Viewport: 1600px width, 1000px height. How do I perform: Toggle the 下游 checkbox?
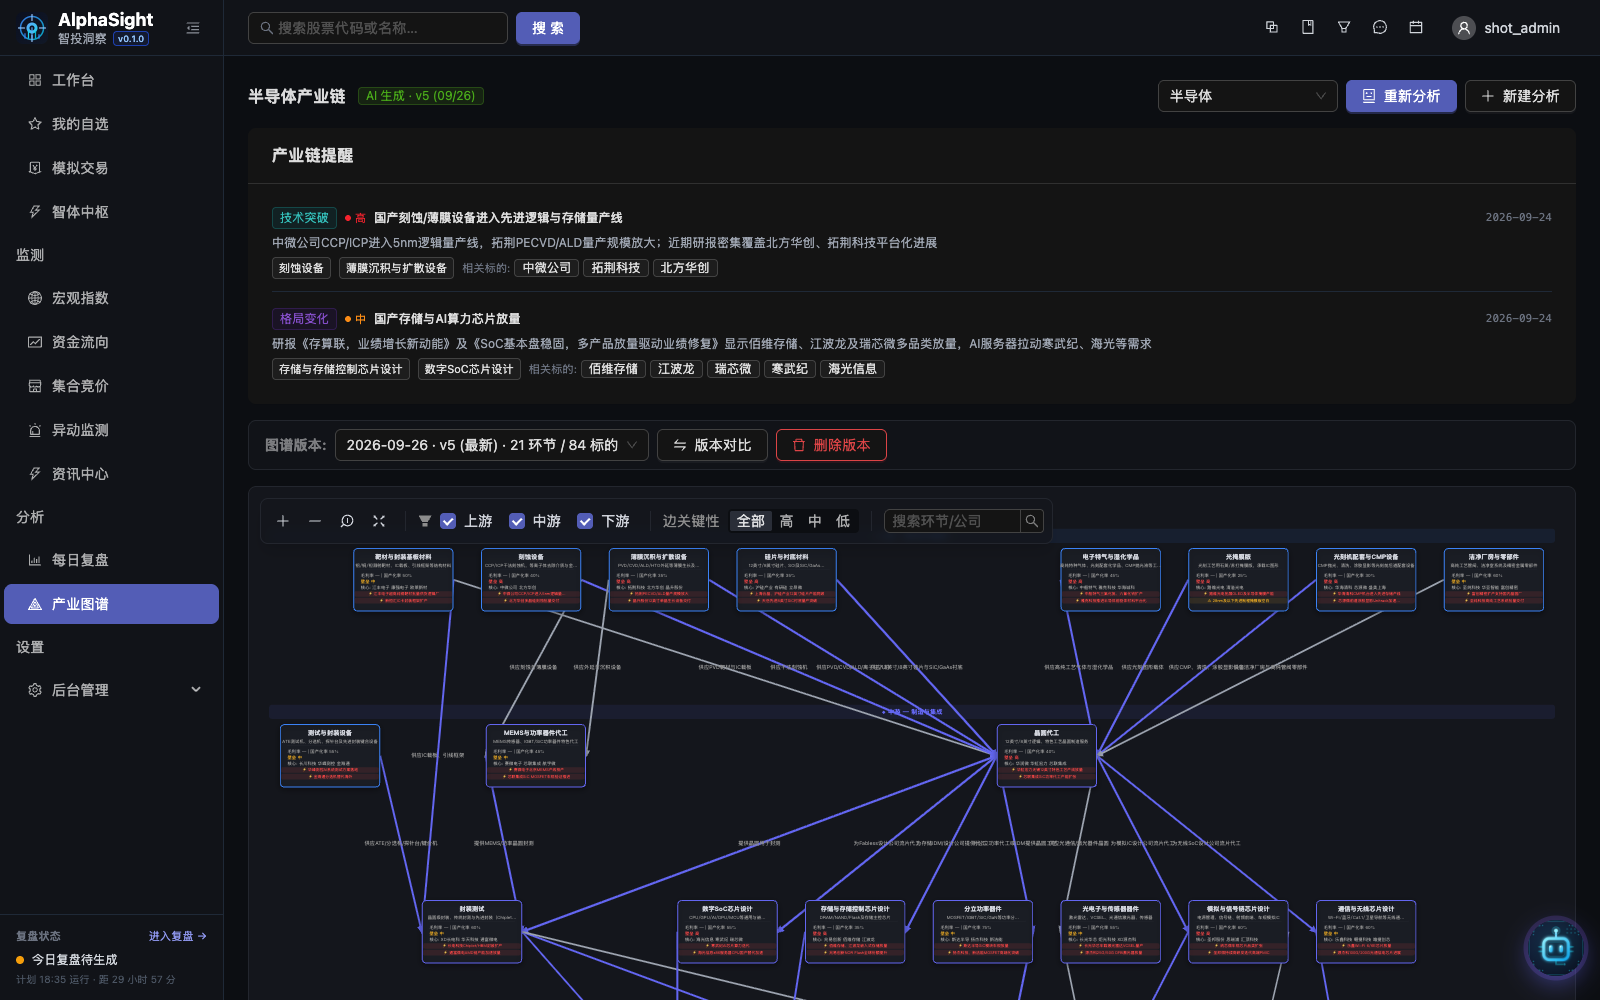click(585, 521)
